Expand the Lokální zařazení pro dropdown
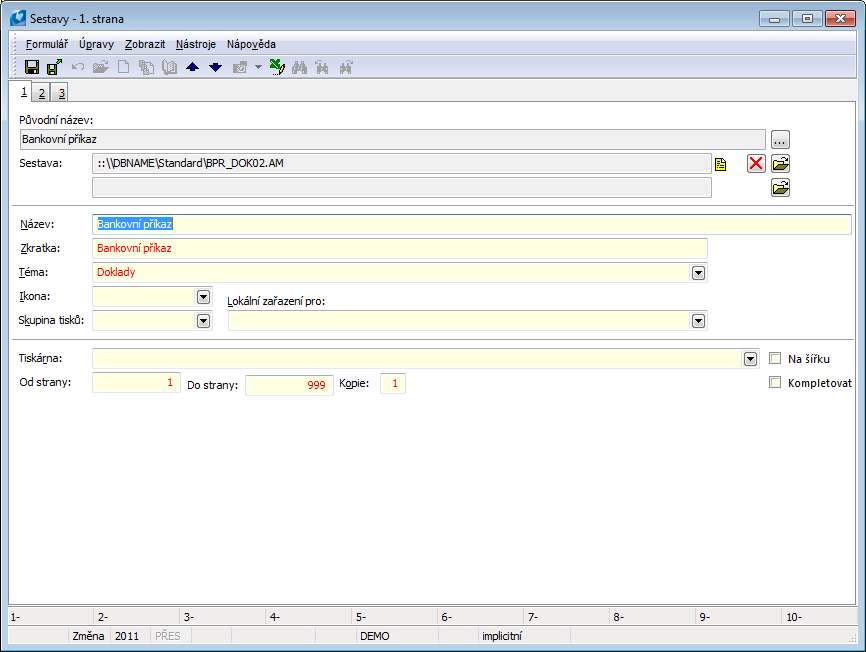 coord(698,321)
